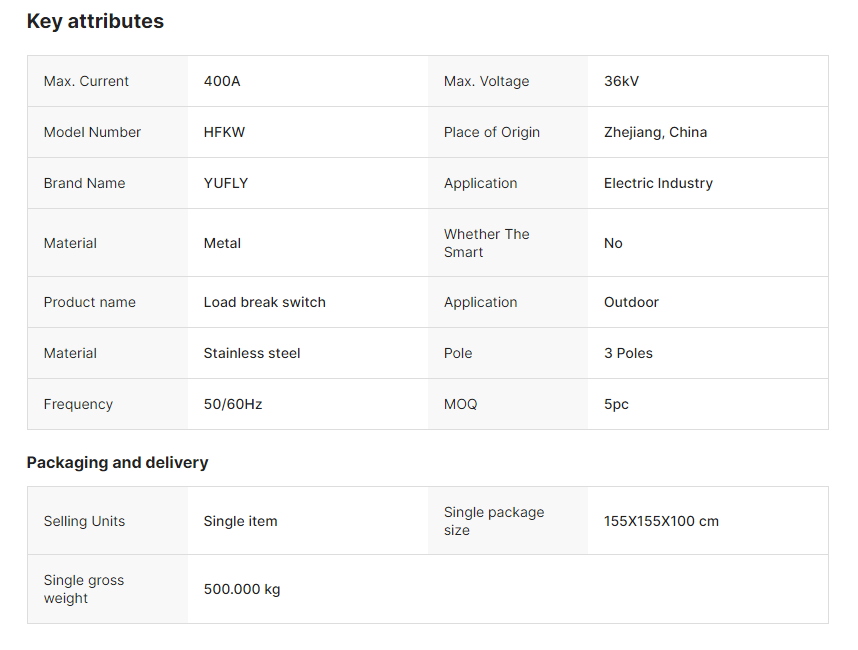Select the Load break switch product name

coord(264,302)
